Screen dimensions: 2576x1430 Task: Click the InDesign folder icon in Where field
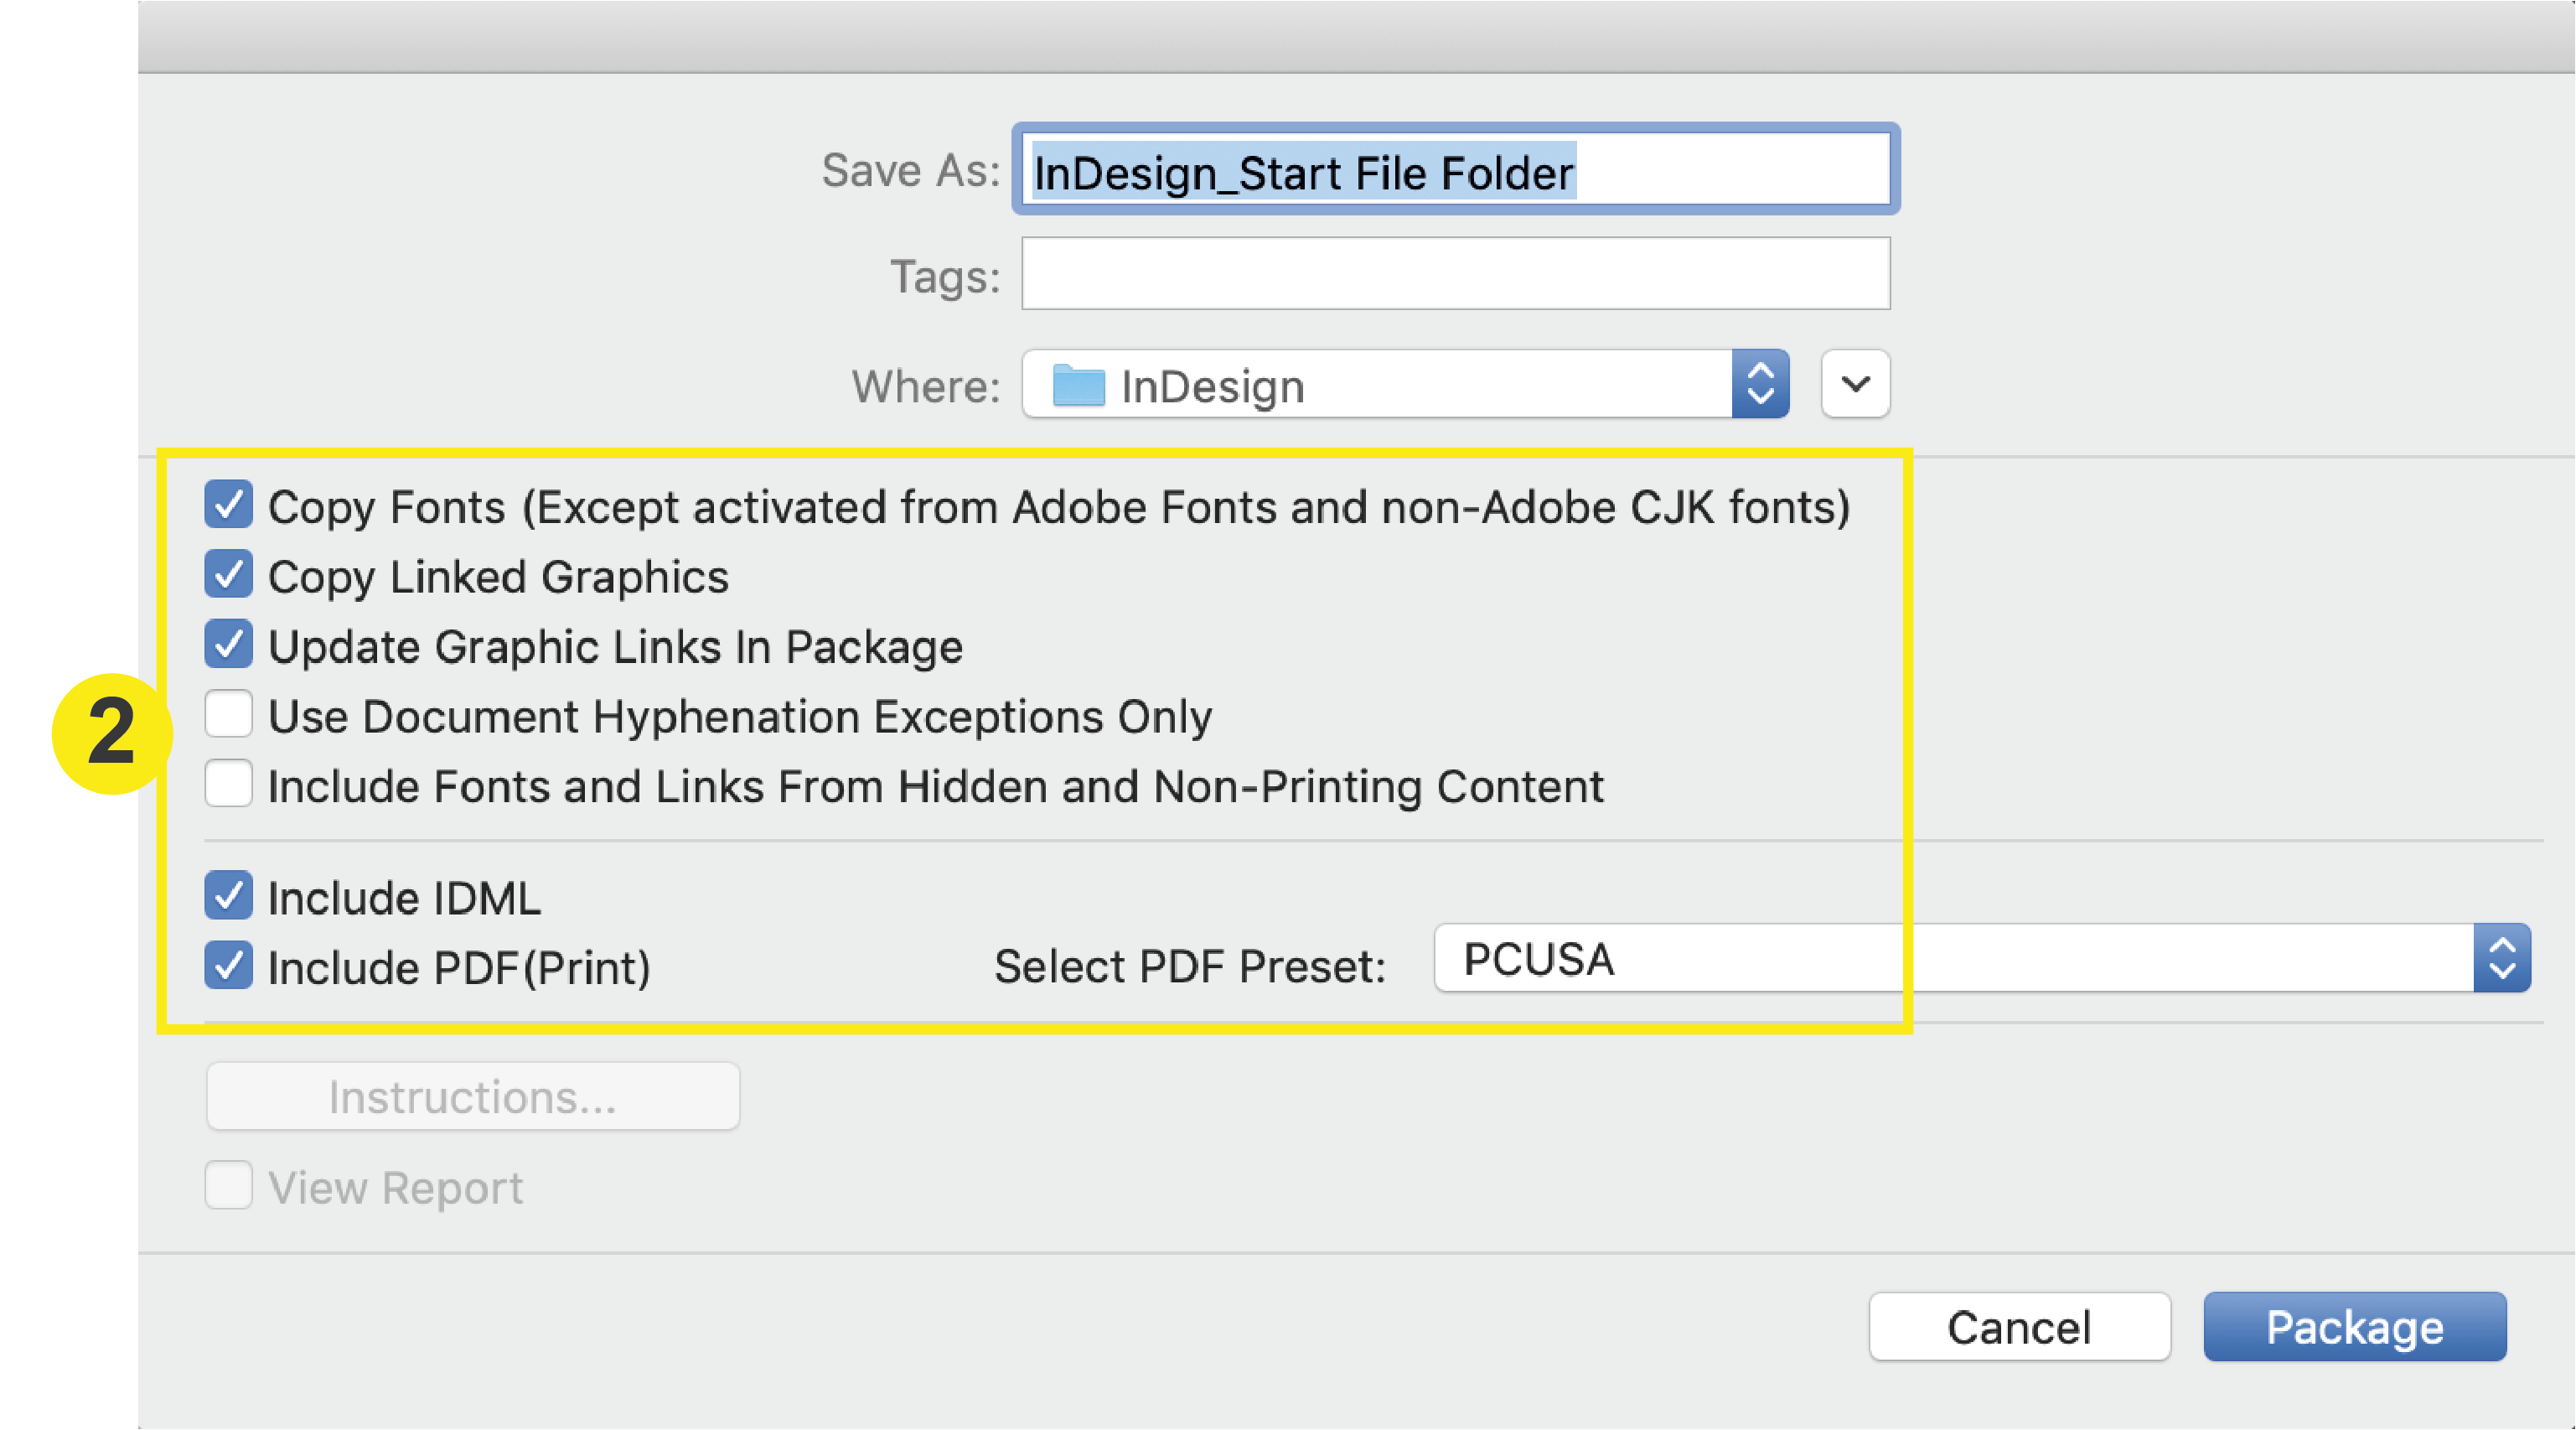(1078, 385)
